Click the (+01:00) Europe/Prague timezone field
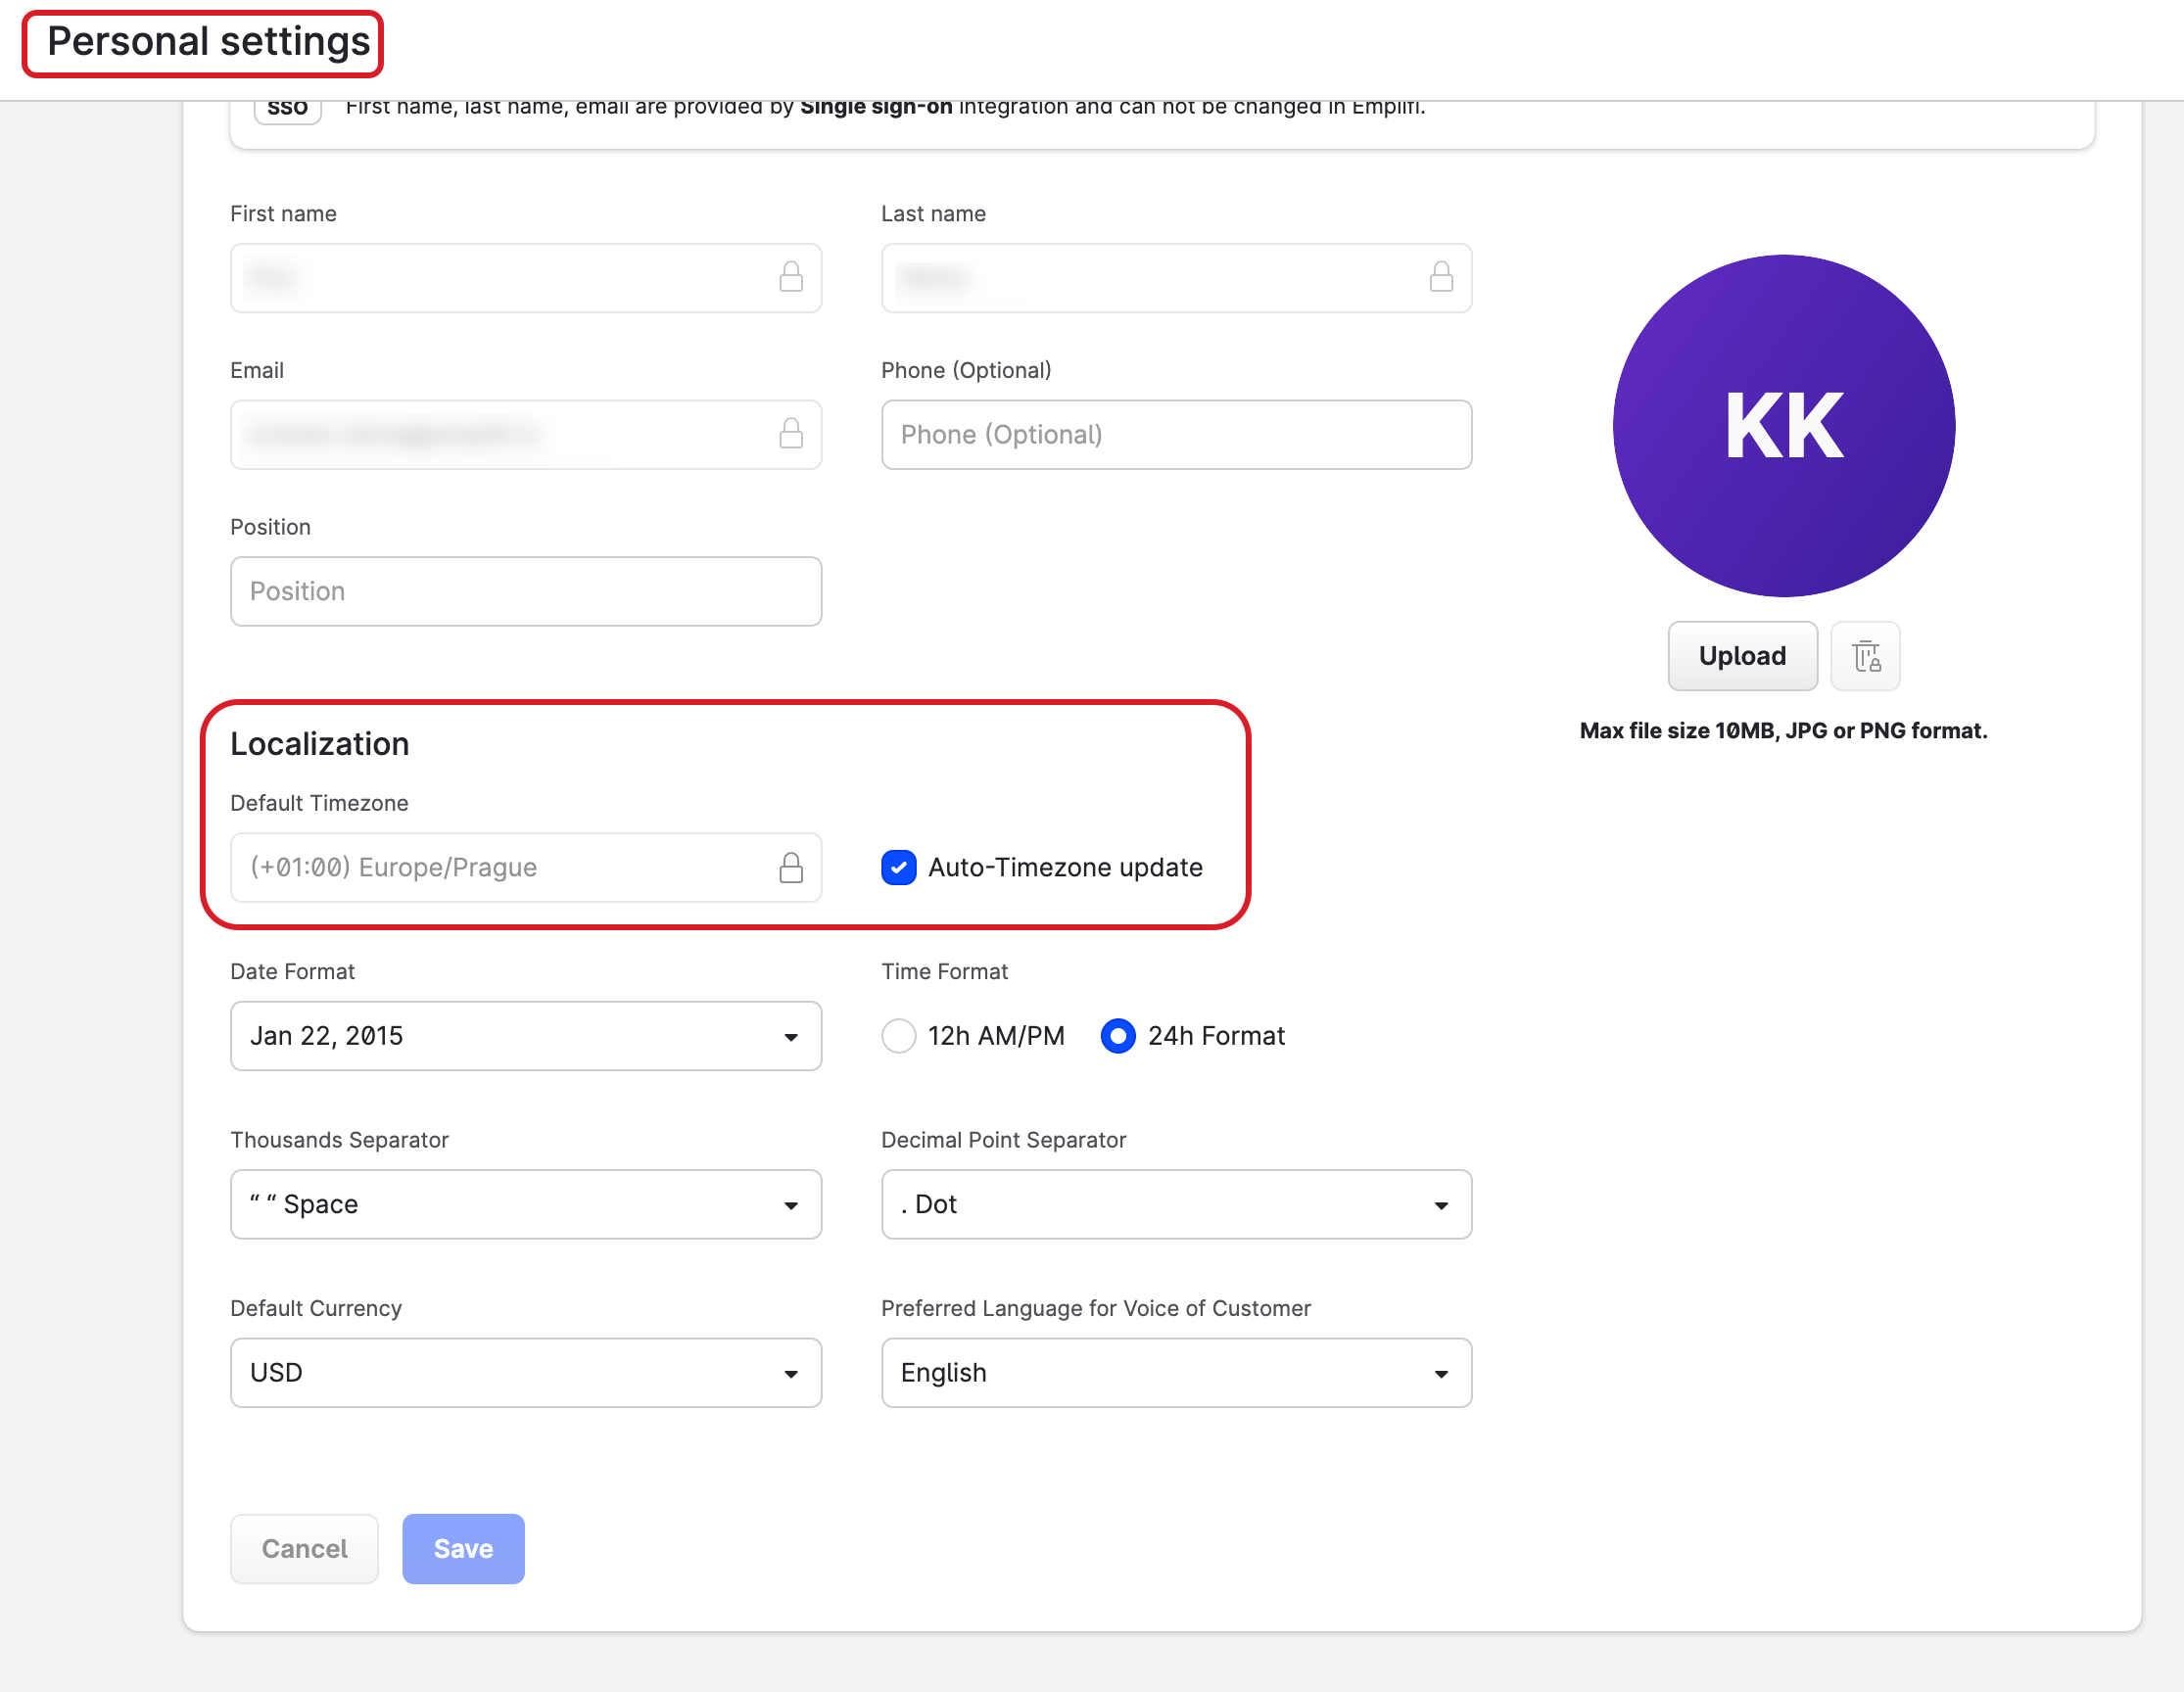The height and width of the screenshot is (1692, 2184). pos(500,867)
